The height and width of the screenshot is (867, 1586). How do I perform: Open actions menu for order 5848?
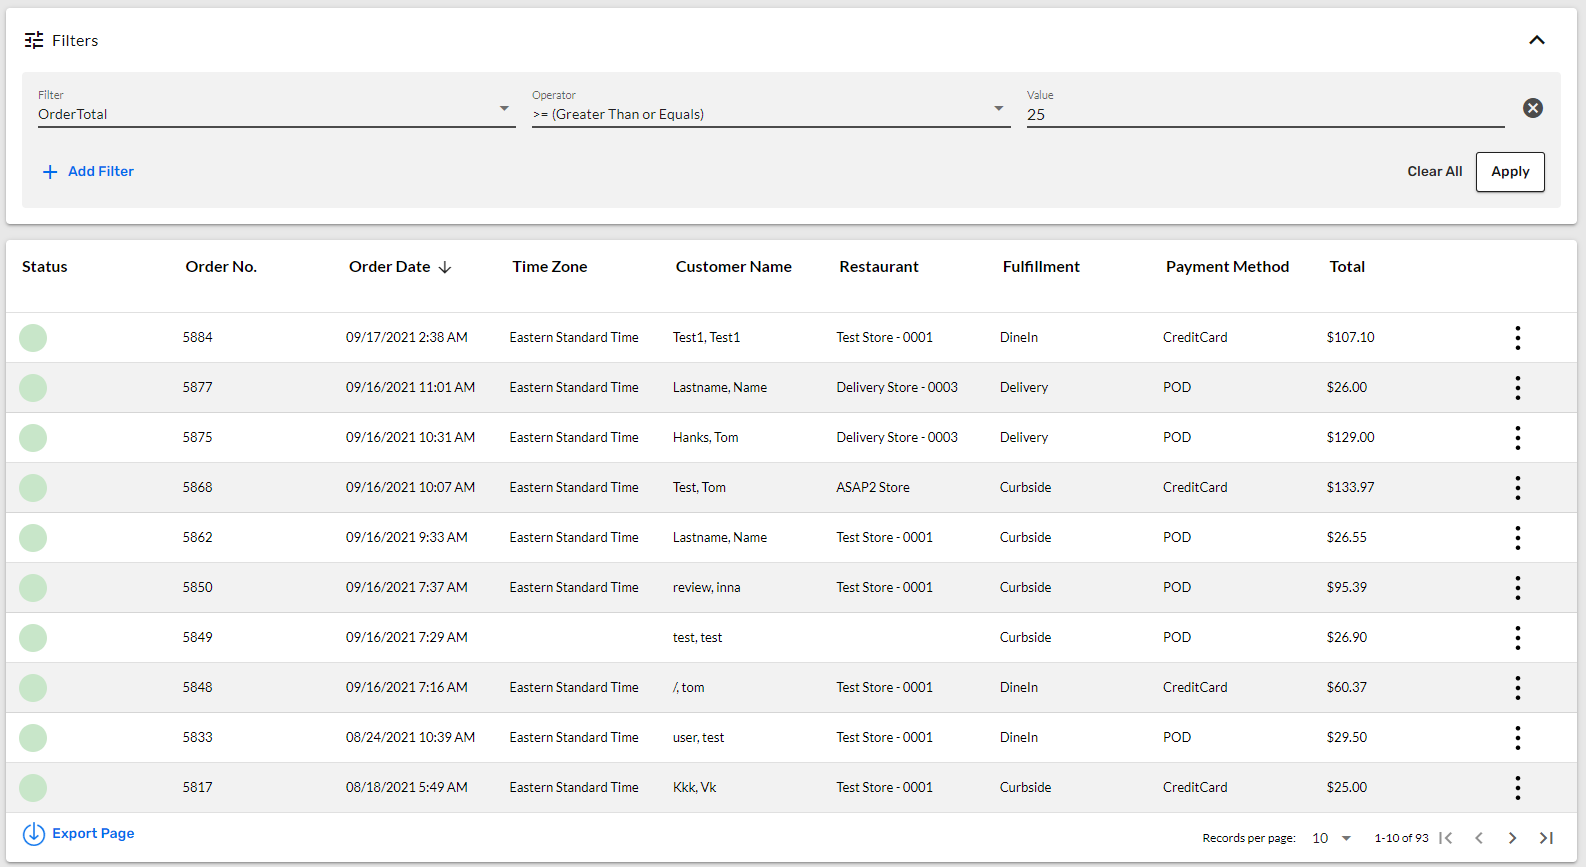click(1518, 688)
